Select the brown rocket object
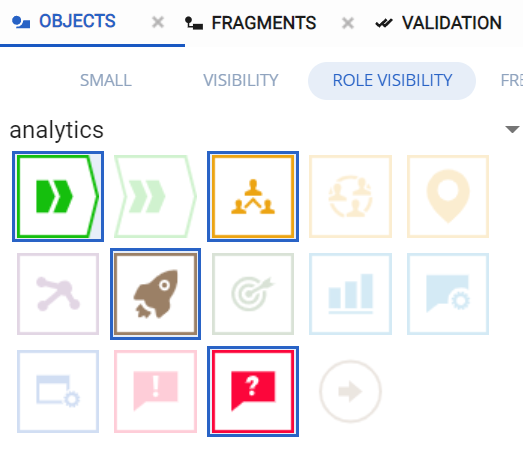 tap(155, 294)
